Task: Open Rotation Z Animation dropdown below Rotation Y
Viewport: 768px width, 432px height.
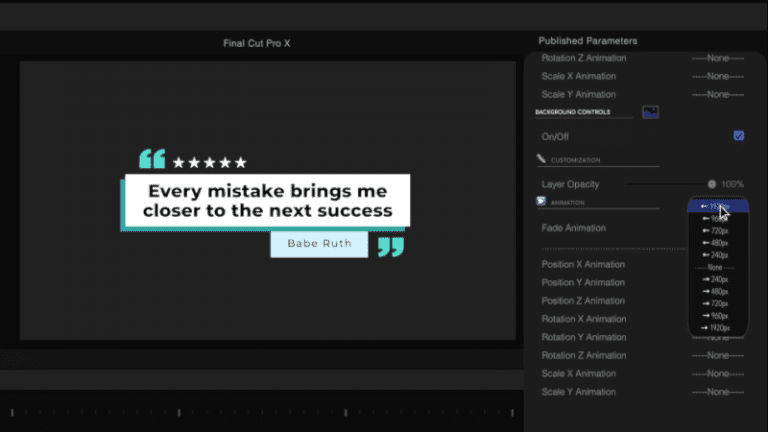Action: 718,356
